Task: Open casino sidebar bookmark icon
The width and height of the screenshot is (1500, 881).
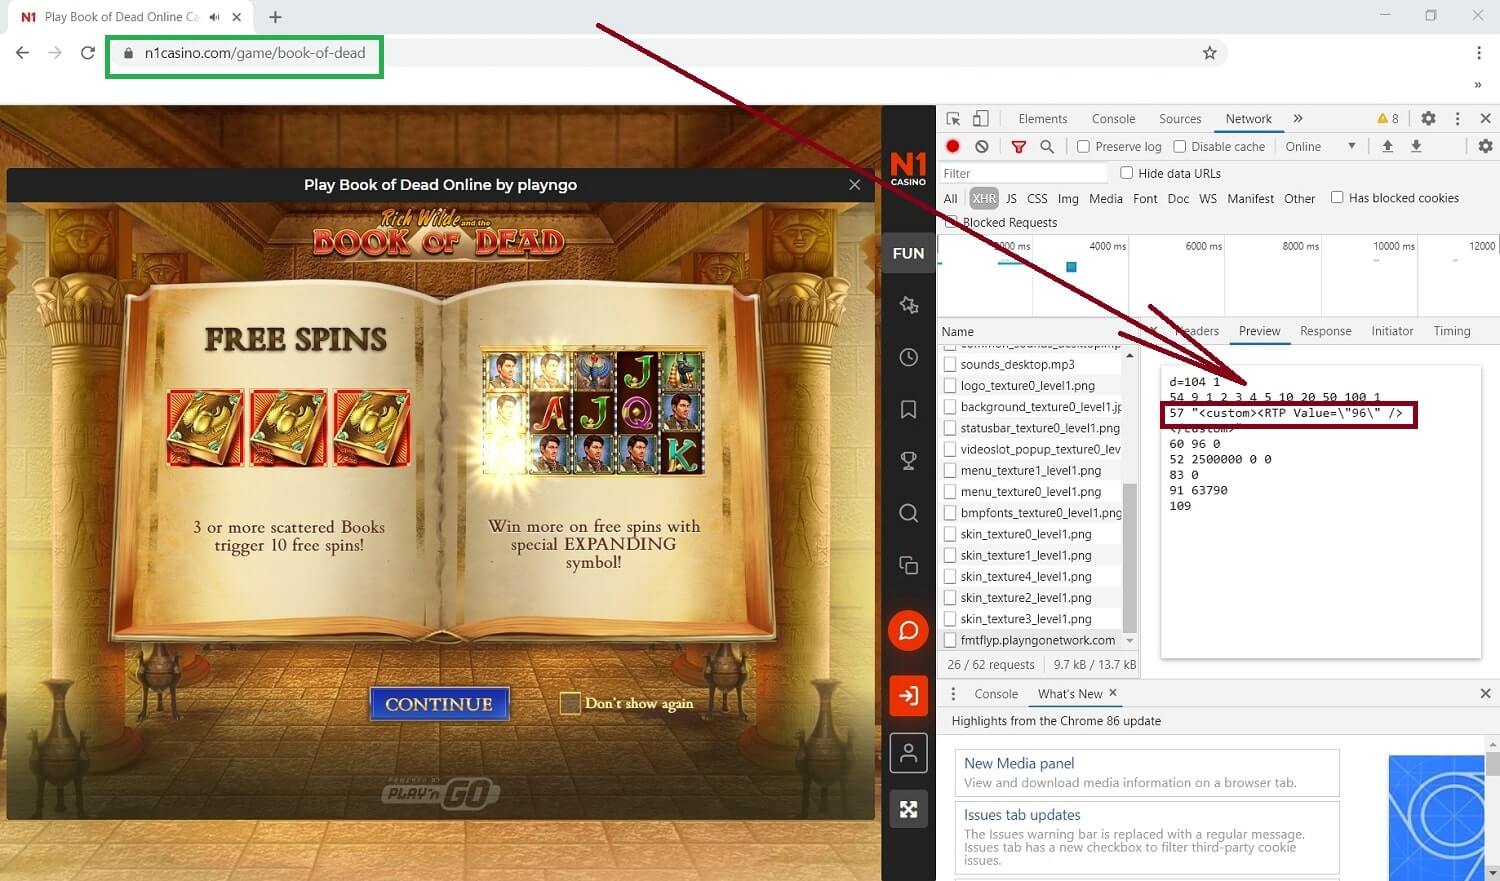Action: click(x=908, y=409)
